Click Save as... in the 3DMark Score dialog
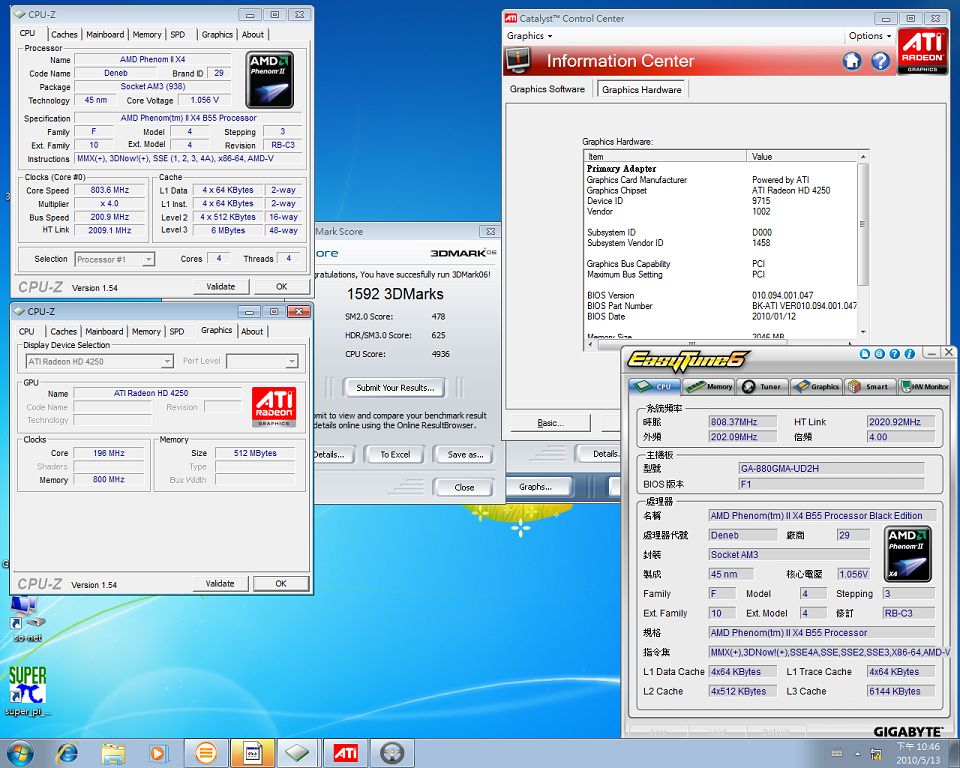Screen dimensions: 960x768 465,454
